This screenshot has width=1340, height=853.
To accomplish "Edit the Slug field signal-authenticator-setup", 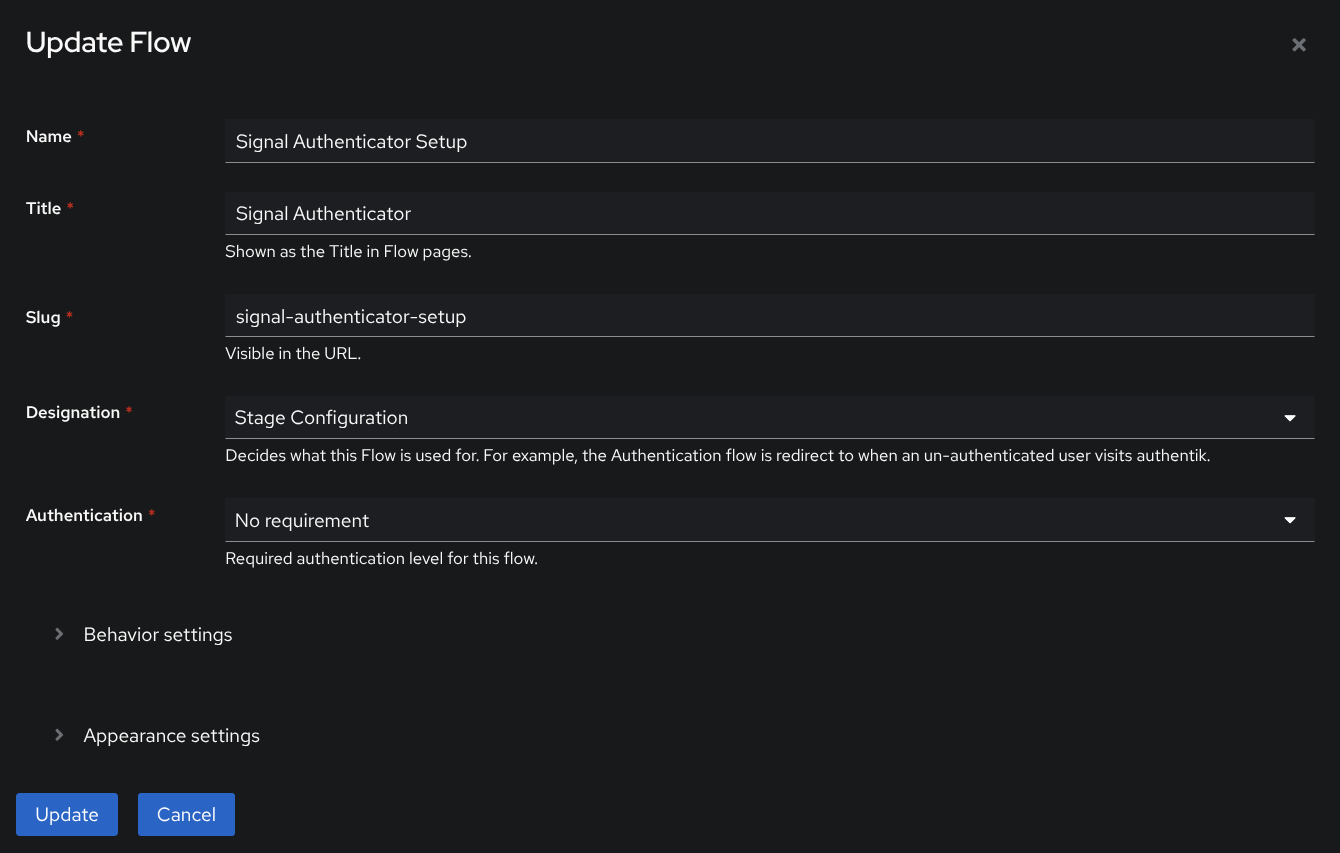I will click(x=768, y=317).
